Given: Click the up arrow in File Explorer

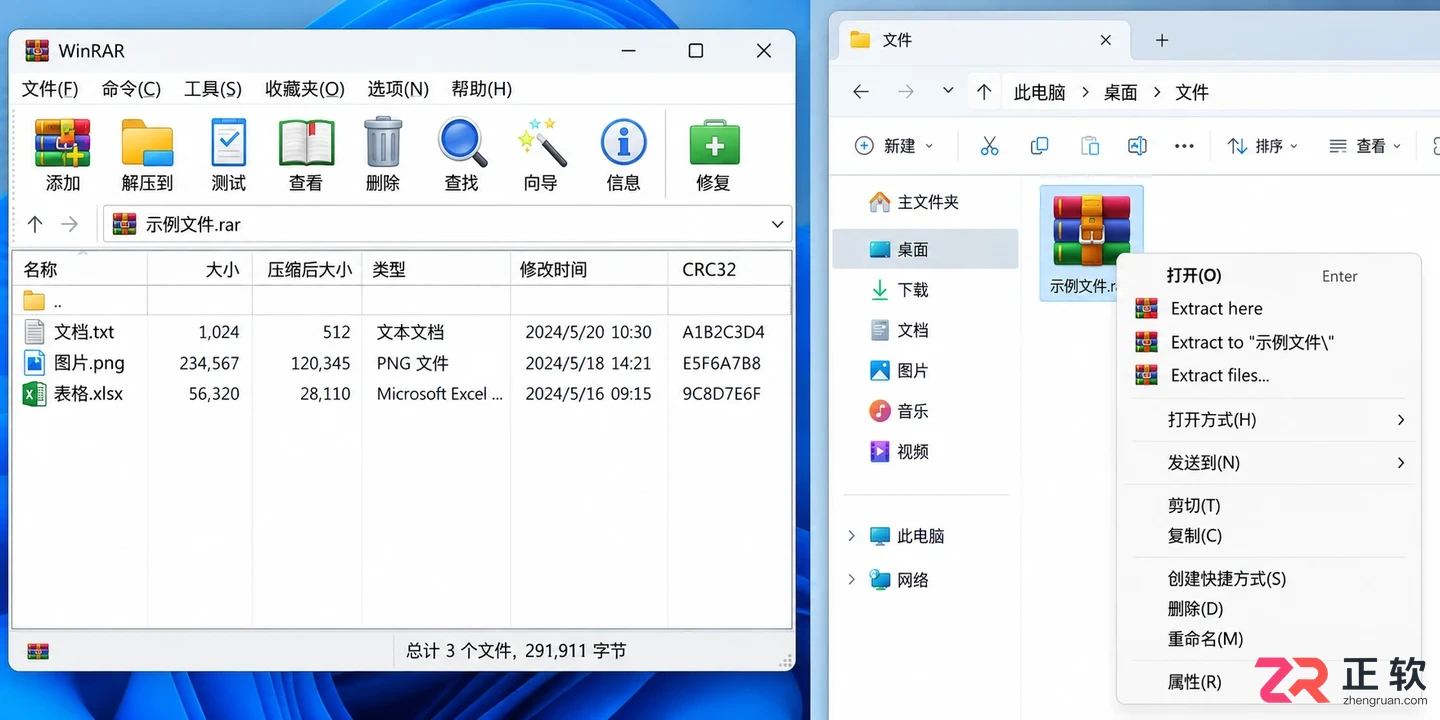Looking at the screenshot, I should click(x=984, y=92).
